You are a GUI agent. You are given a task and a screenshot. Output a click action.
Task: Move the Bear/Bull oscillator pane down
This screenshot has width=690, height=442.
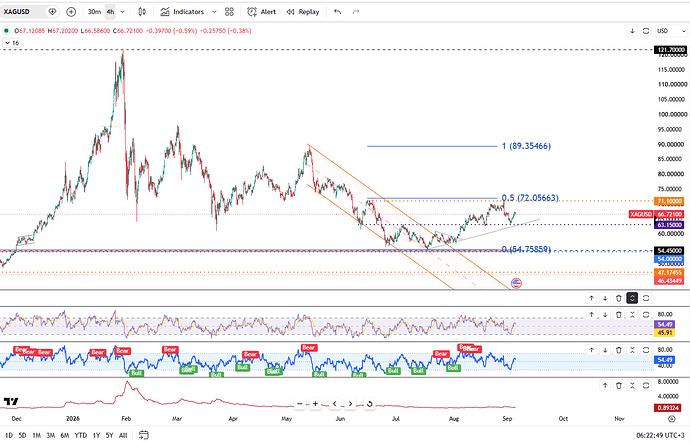(x=605, y=350)
